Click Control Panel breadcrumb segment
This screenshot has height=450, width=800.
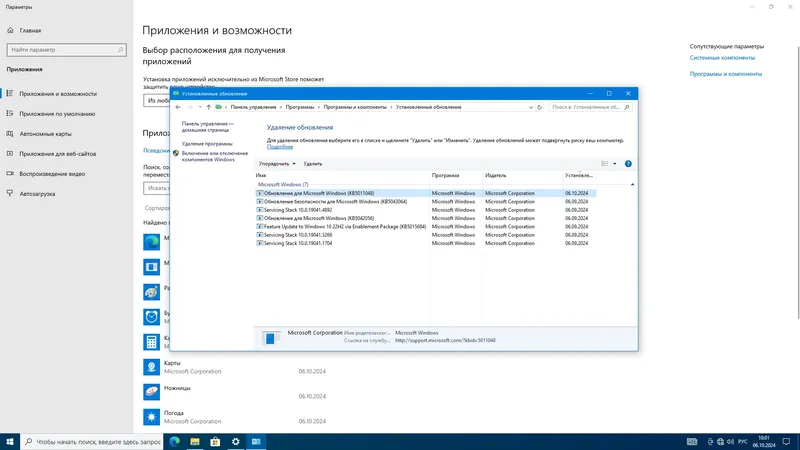point(253,107)
